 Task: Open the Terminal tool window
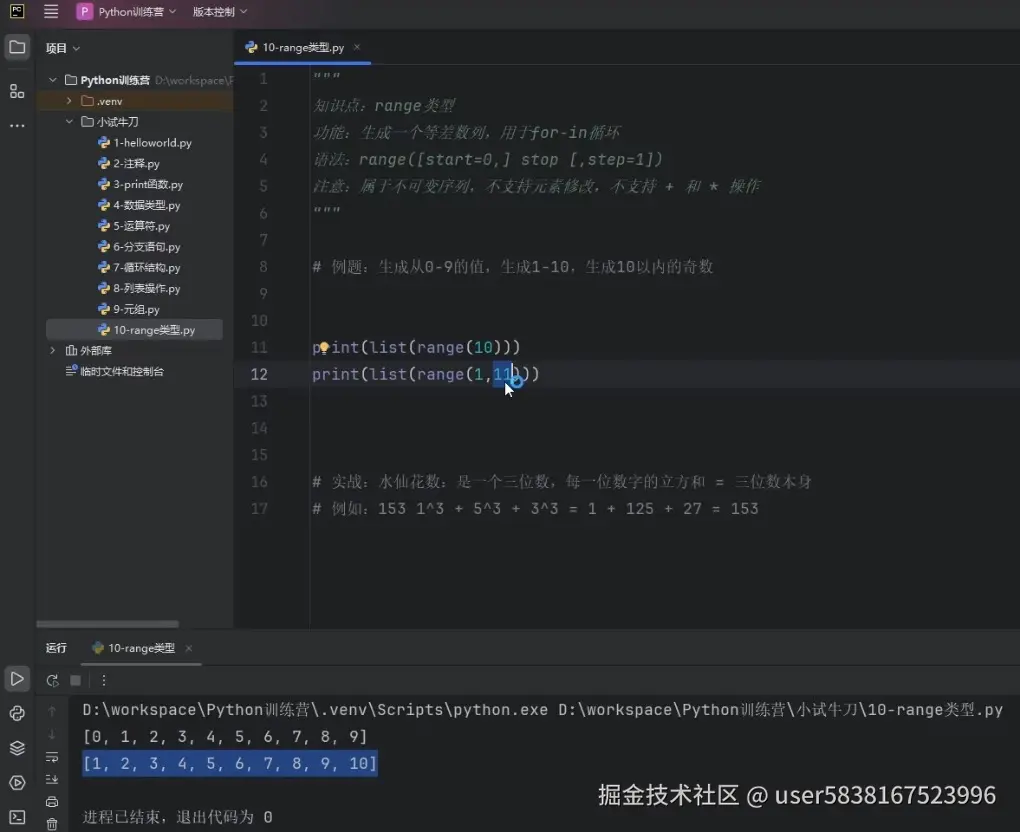coord(17,817)
